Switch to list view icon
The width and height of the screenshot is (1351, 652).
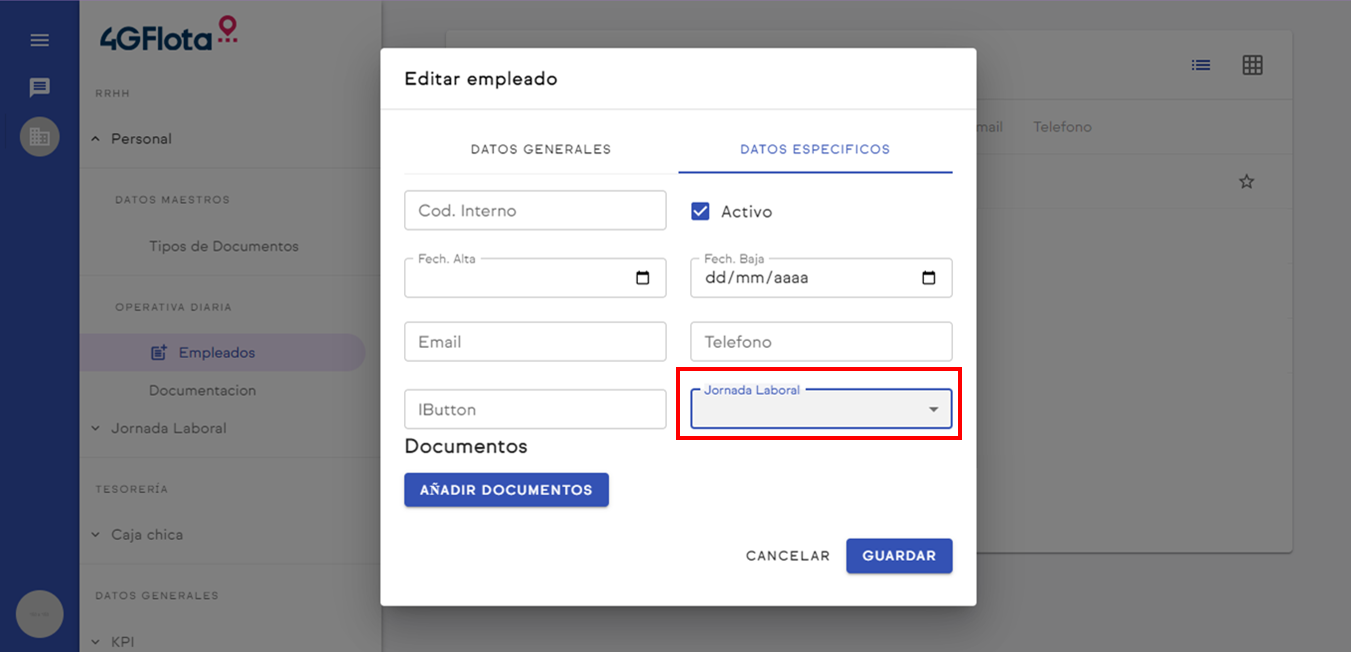1201,65
